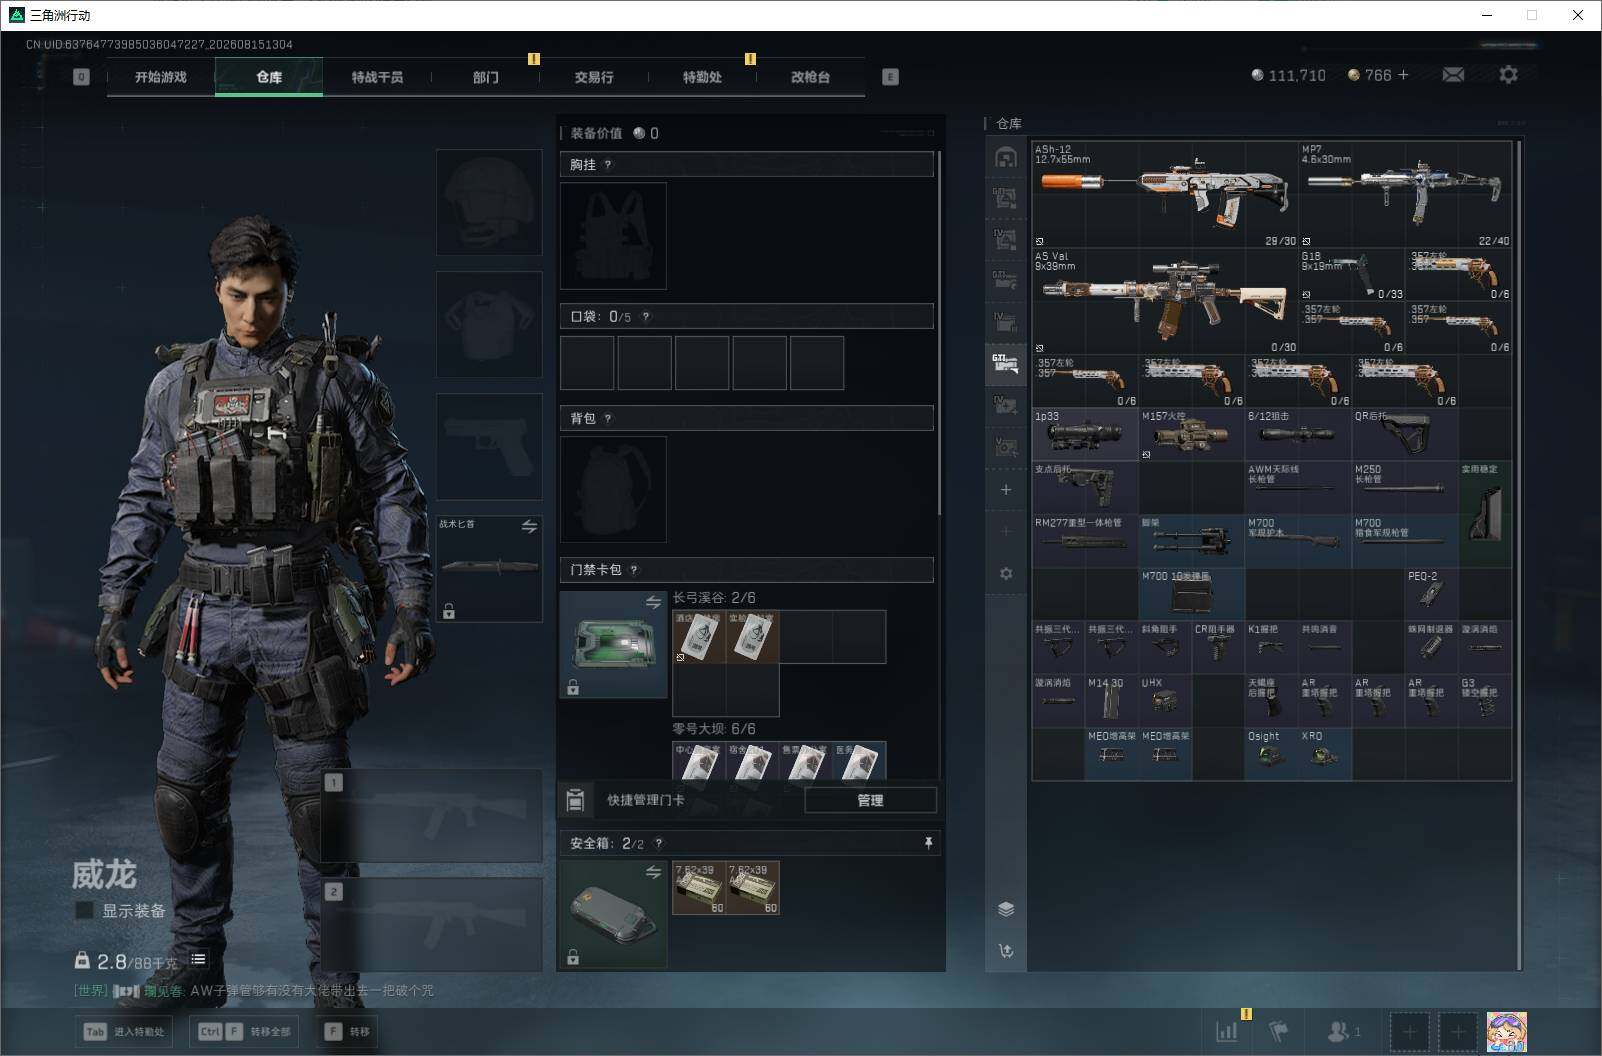The image size is (1602, 1056).
Task: Click the world chat message line
Action: (x=254, y=991)
